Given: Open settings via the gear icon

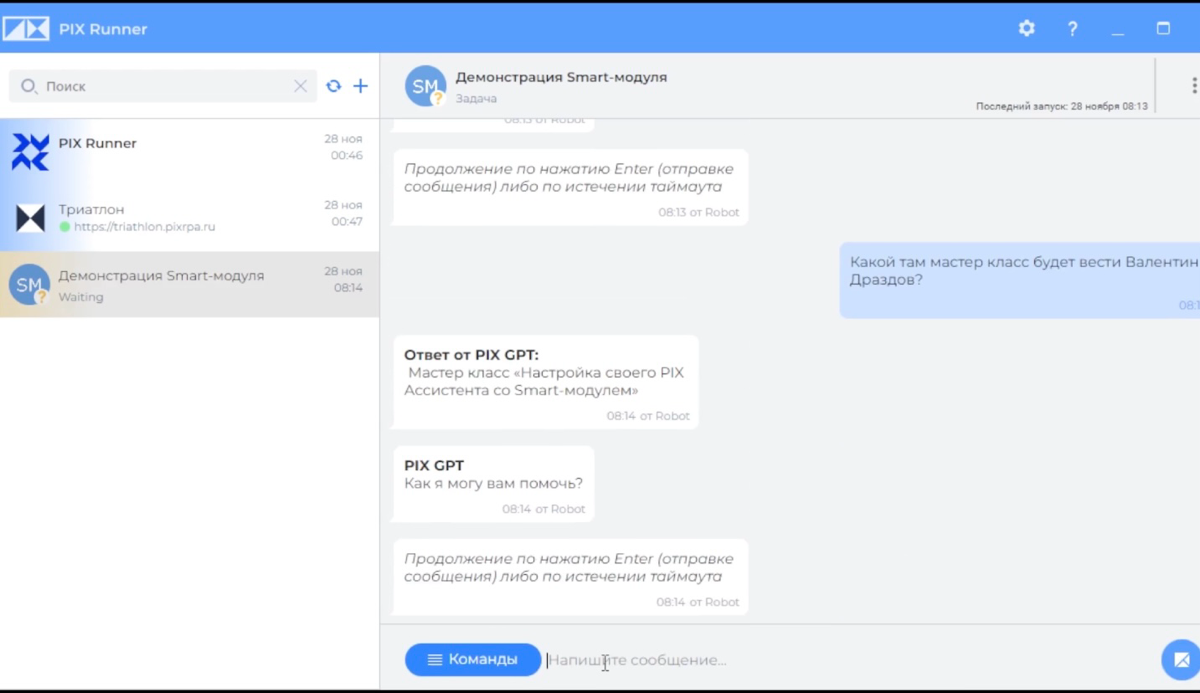Looking at the screenshot, I should [x=1026, y=29].
